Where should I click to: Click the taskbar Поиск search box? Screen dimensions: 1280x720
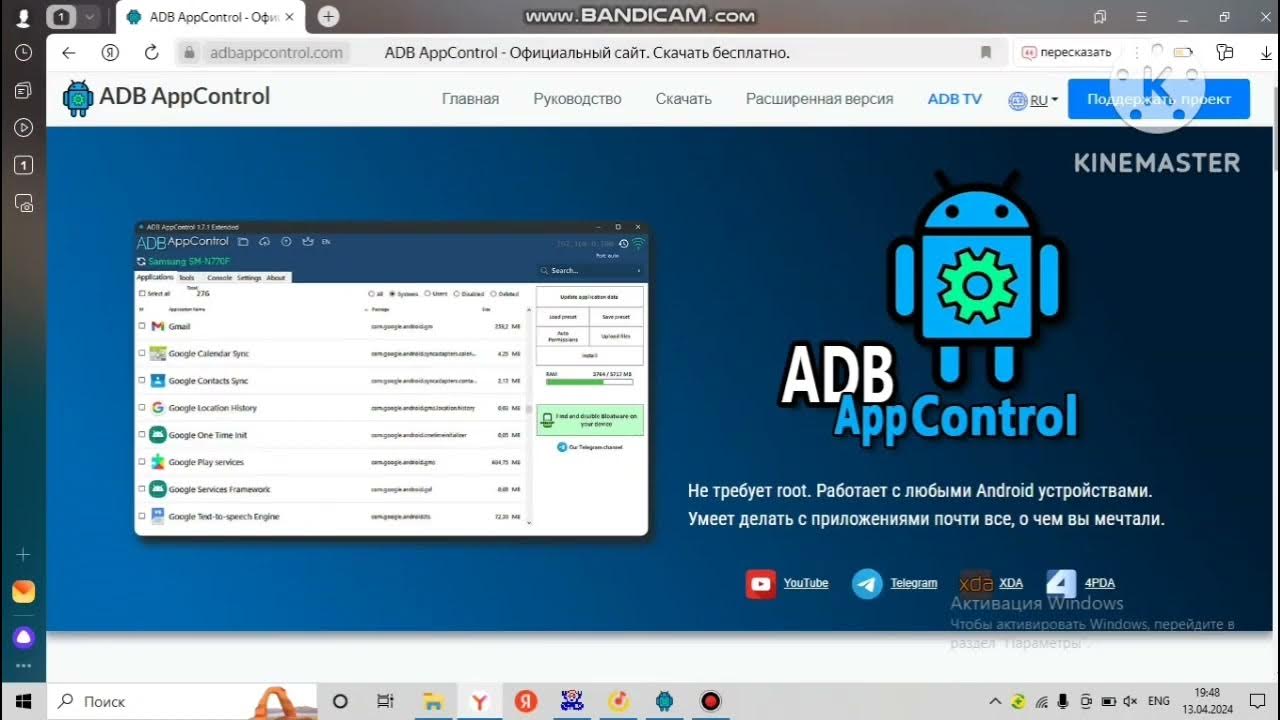[182, 701]
